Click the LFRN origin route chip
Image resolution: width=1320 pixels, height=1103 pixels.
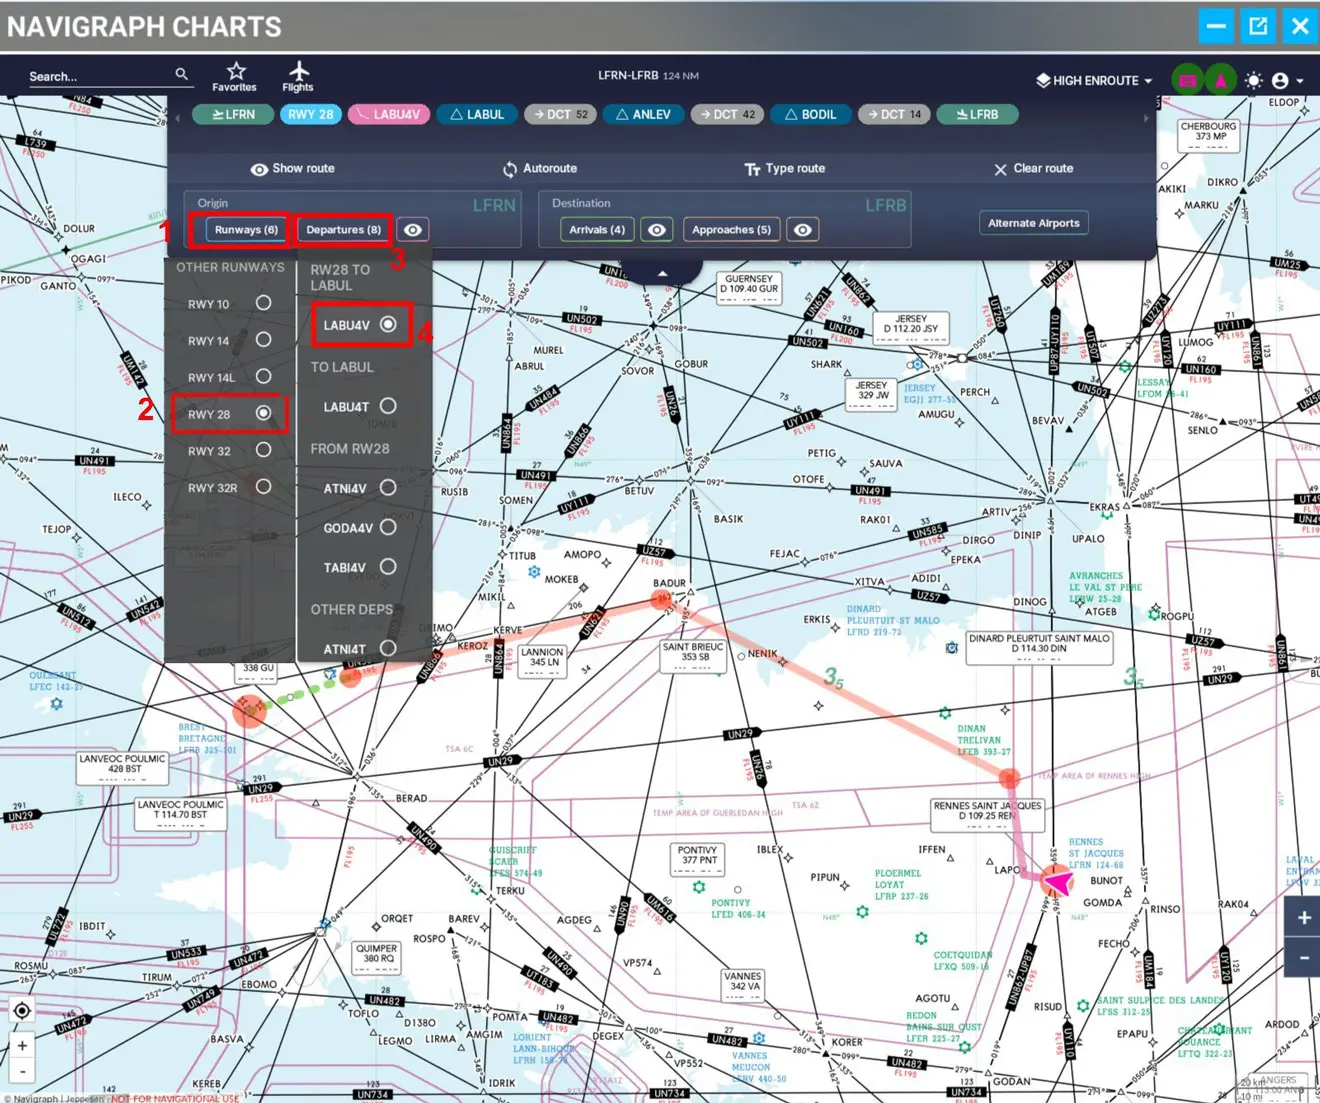point(233,115)
